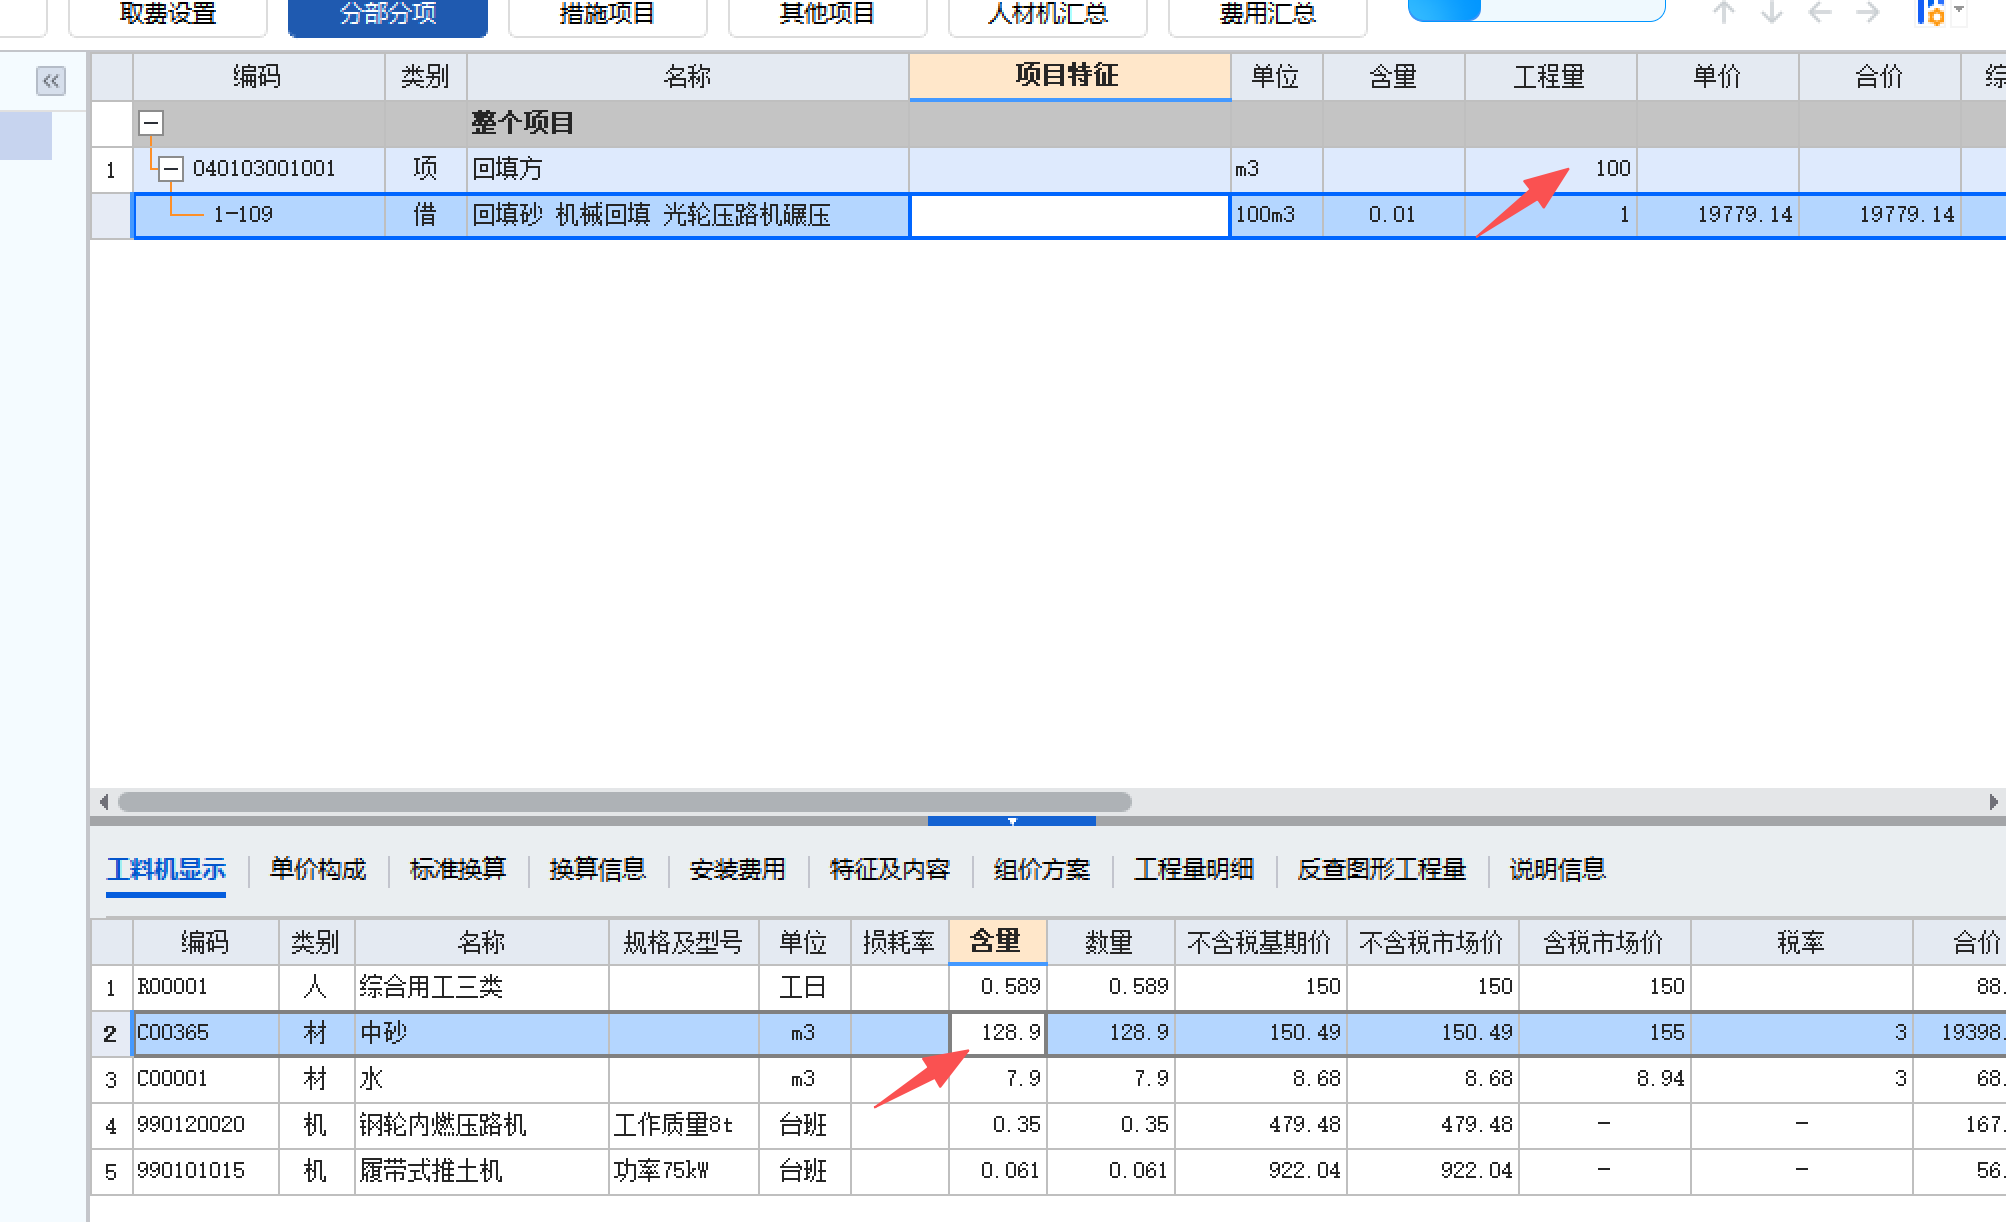This screenshot has width=2006, height=1222.
Task: Expand bottom panel via splitter arrow
Action: (1012, 821)
